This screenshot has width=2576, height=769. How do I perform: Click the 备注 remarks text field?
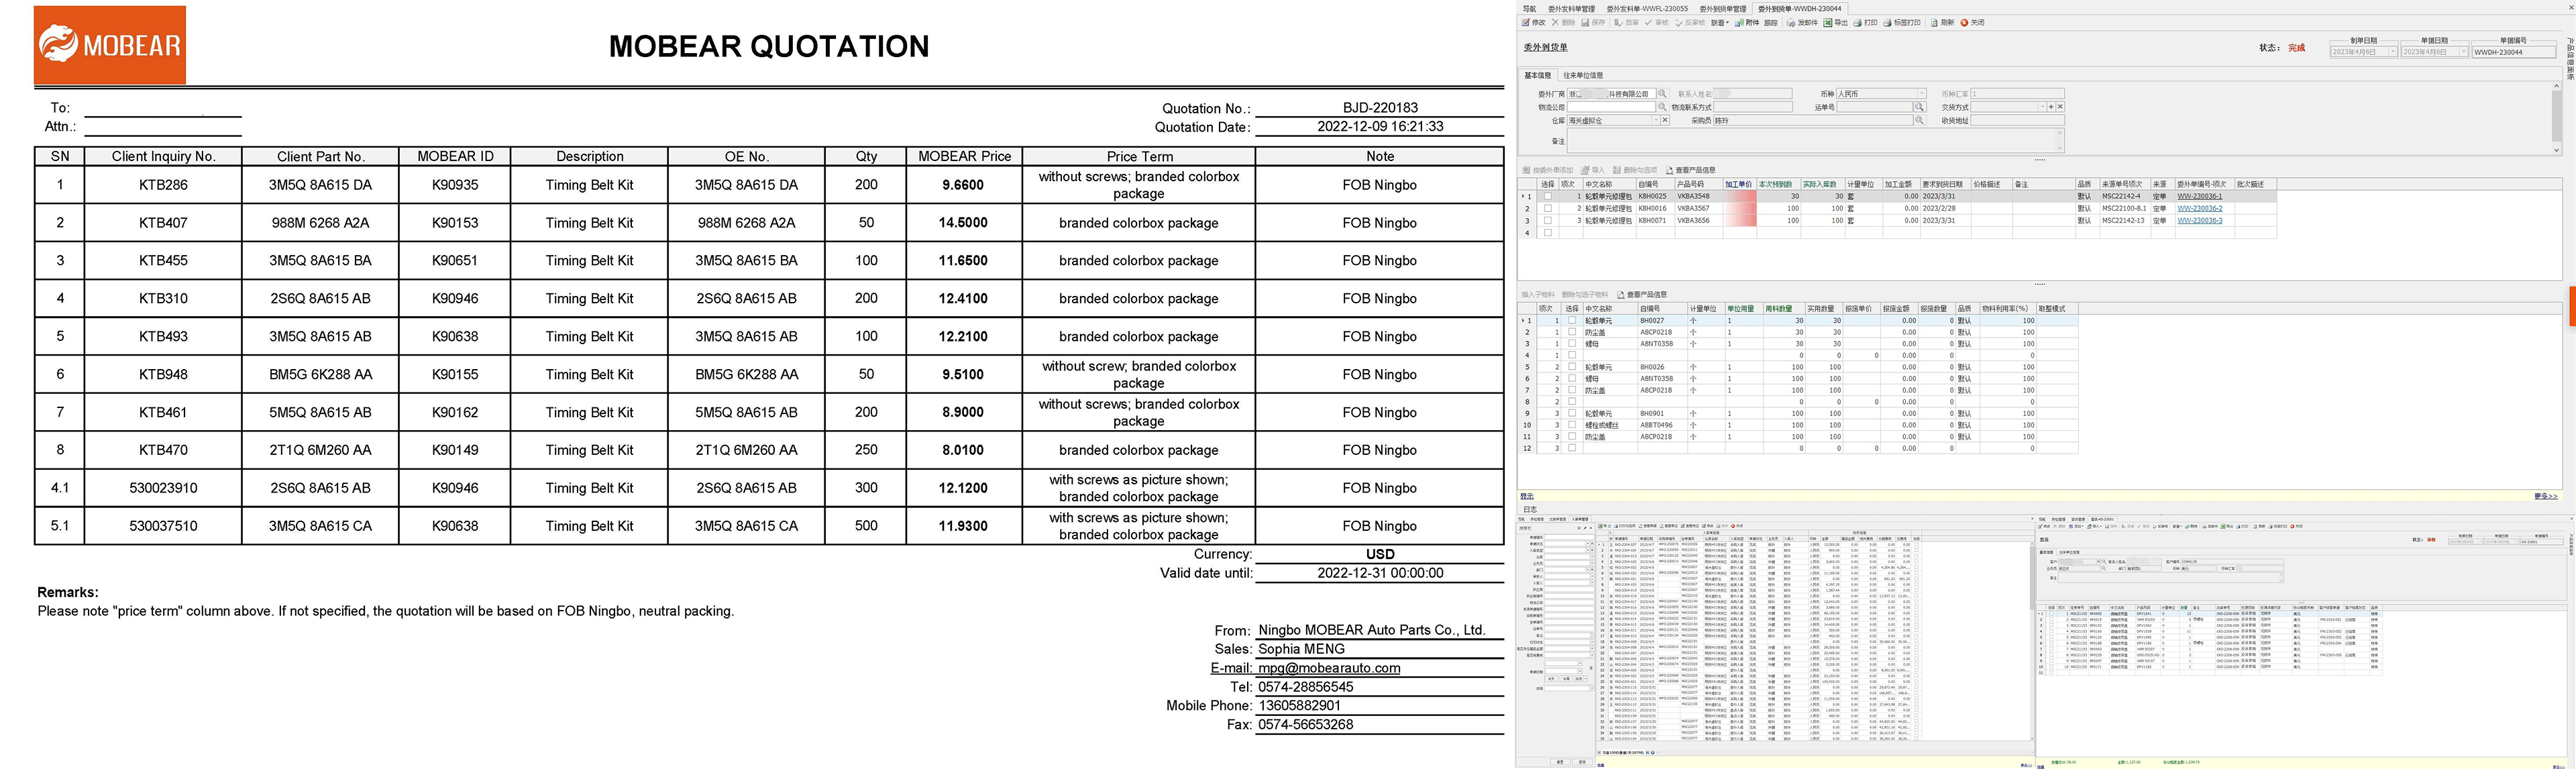(x=1815, y=140)
